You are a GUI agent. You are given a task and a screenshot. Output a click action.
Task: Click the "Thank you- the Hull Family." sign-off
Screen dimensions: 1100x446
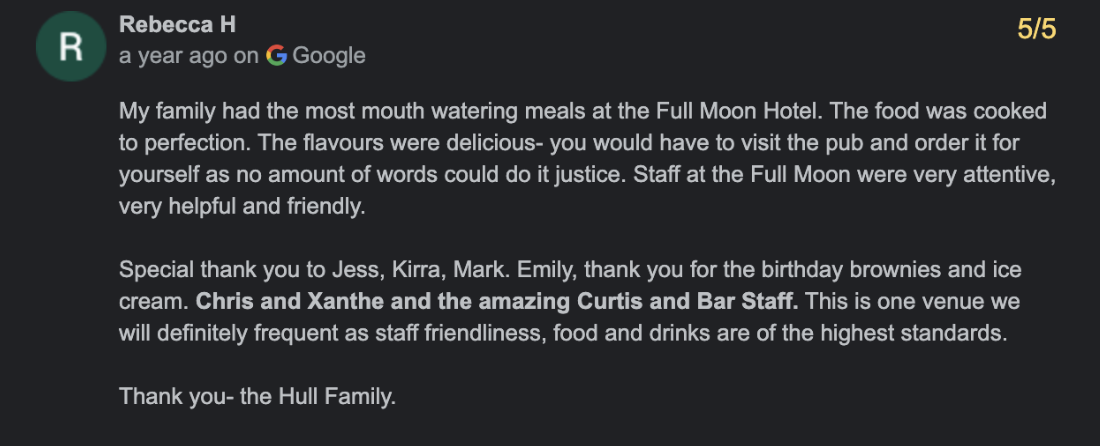click(258, 396)
